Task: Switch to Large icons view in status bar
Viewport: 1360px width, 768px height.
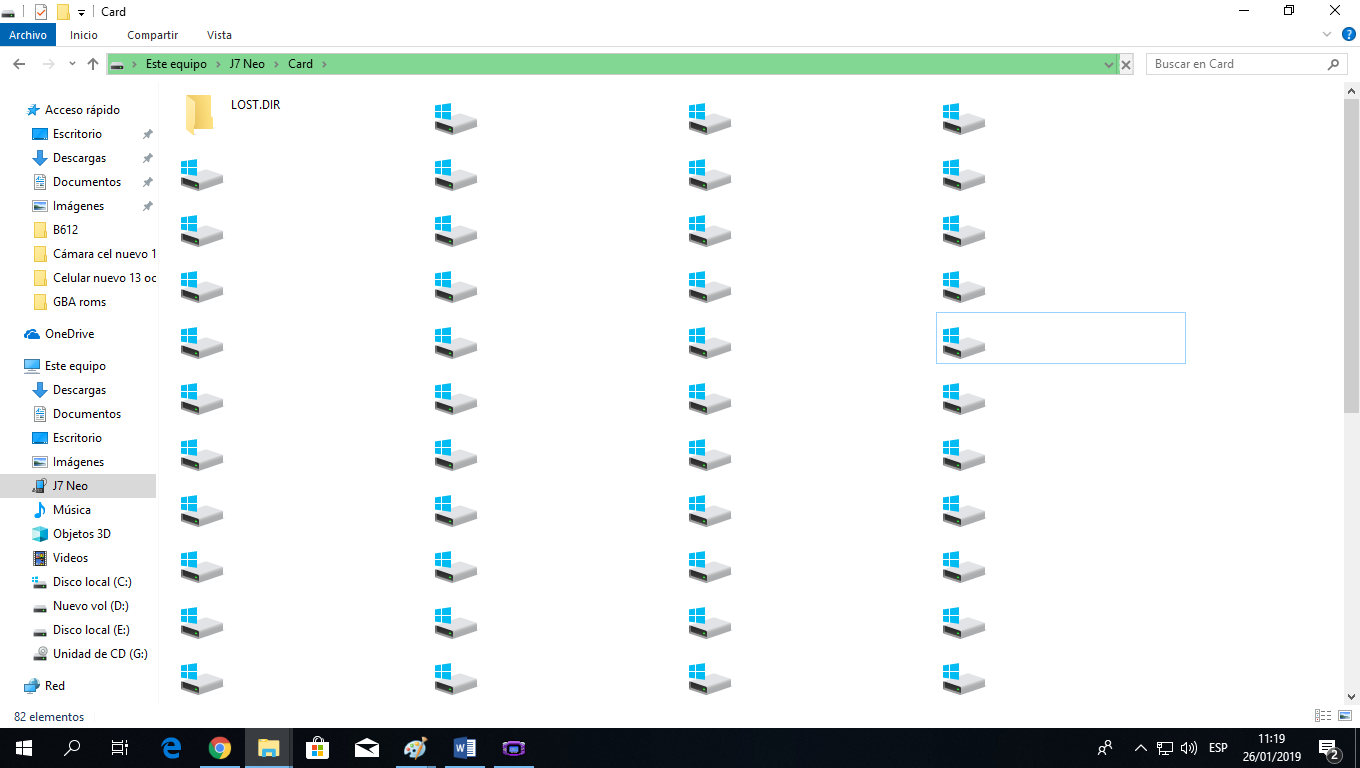Action: pyautogui.click(x=1343, y=716)
